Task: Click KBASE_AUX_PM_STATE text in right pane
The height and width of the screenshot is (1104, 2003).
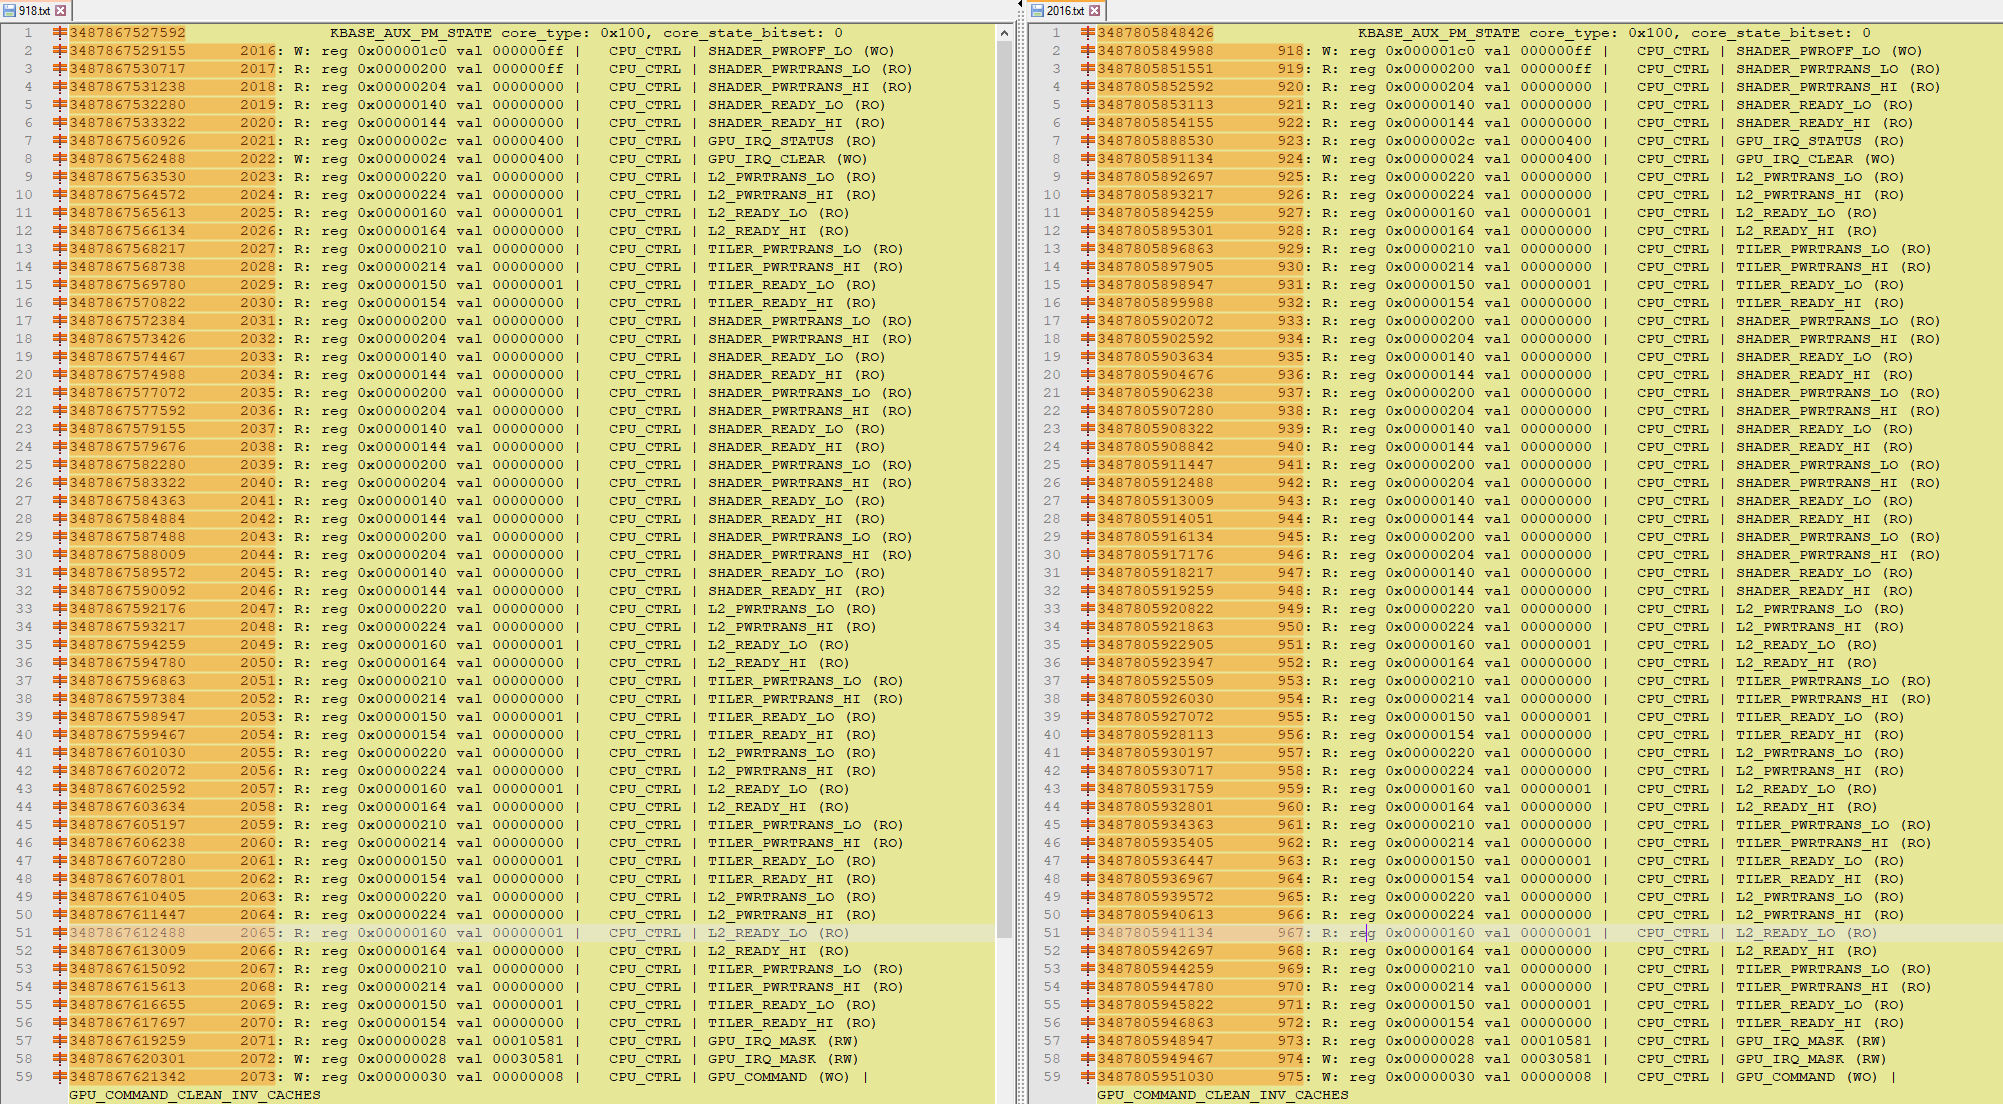Action: 1438,33
